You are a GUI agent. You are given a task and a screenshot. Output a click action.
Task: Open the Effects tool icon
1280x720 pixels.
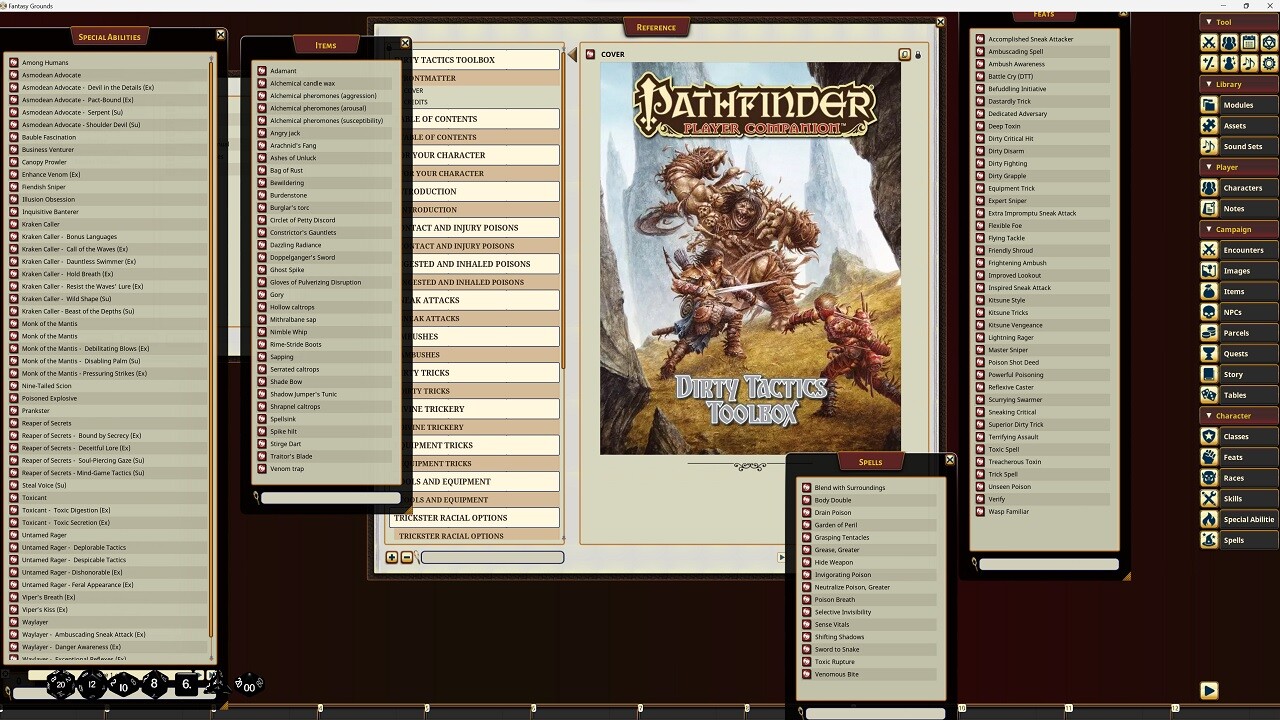coord(1229,62)
